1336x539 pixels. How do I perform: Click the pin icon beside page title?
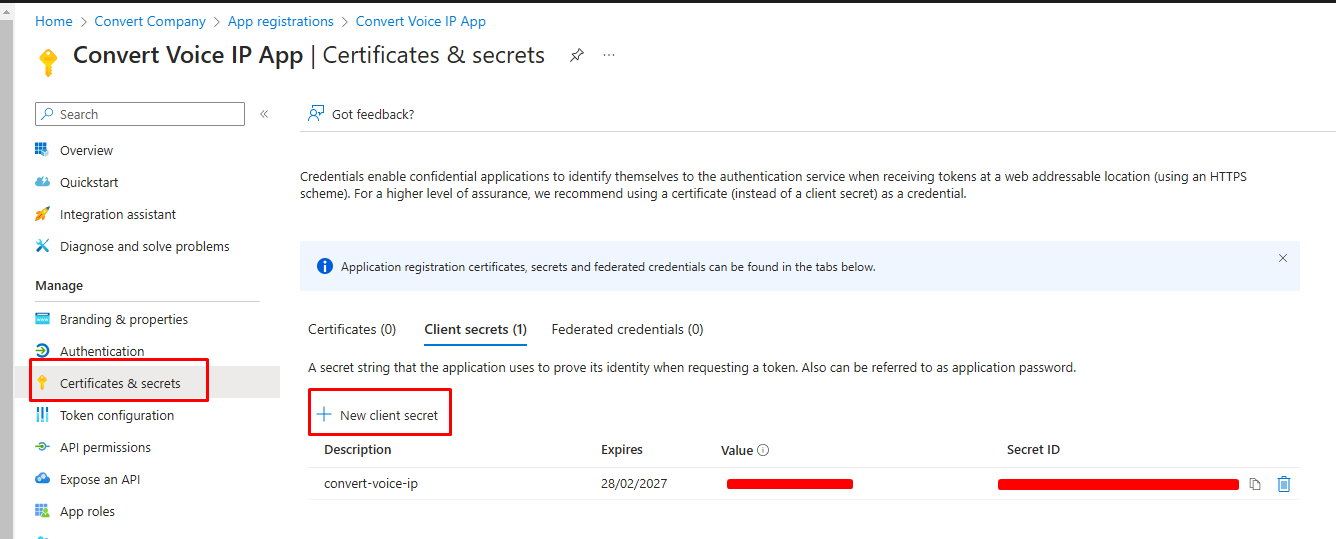pyautogui.click(x=577, y=56)
